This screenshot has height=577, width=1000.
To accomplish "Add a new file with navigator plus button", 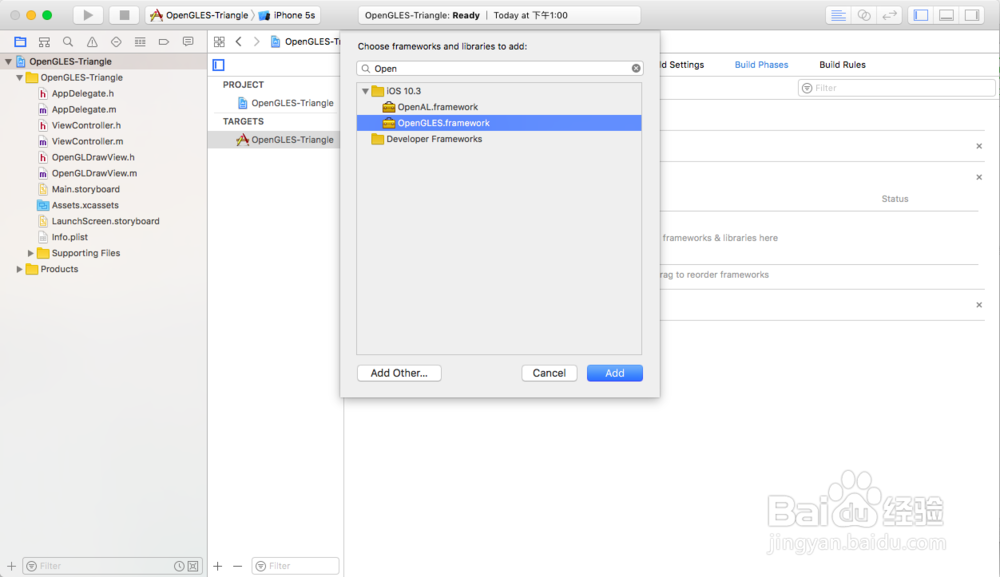I will [x=11, y=566].
